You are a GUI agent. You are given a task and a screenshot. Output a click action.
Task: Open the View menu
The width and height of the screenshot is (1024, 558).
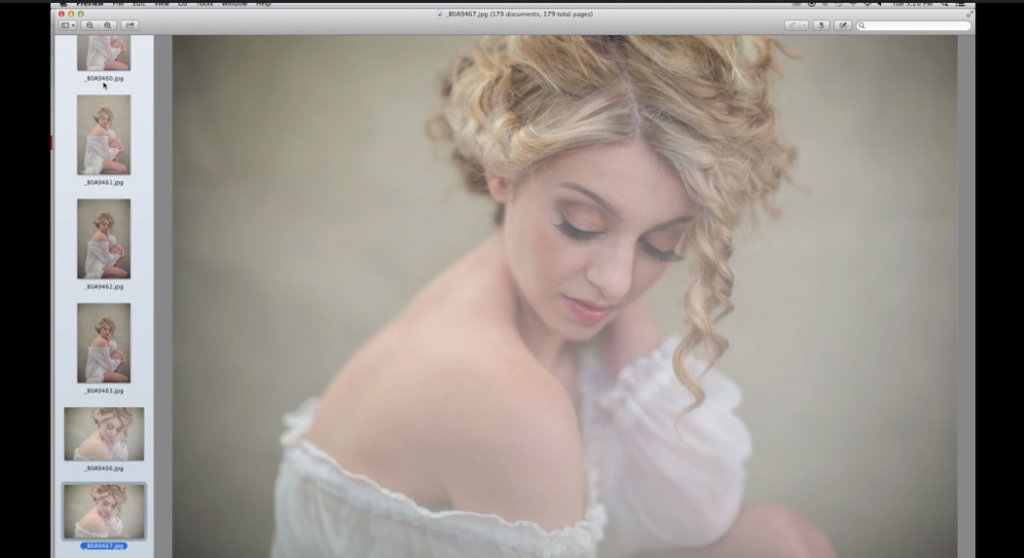point(161,3)
